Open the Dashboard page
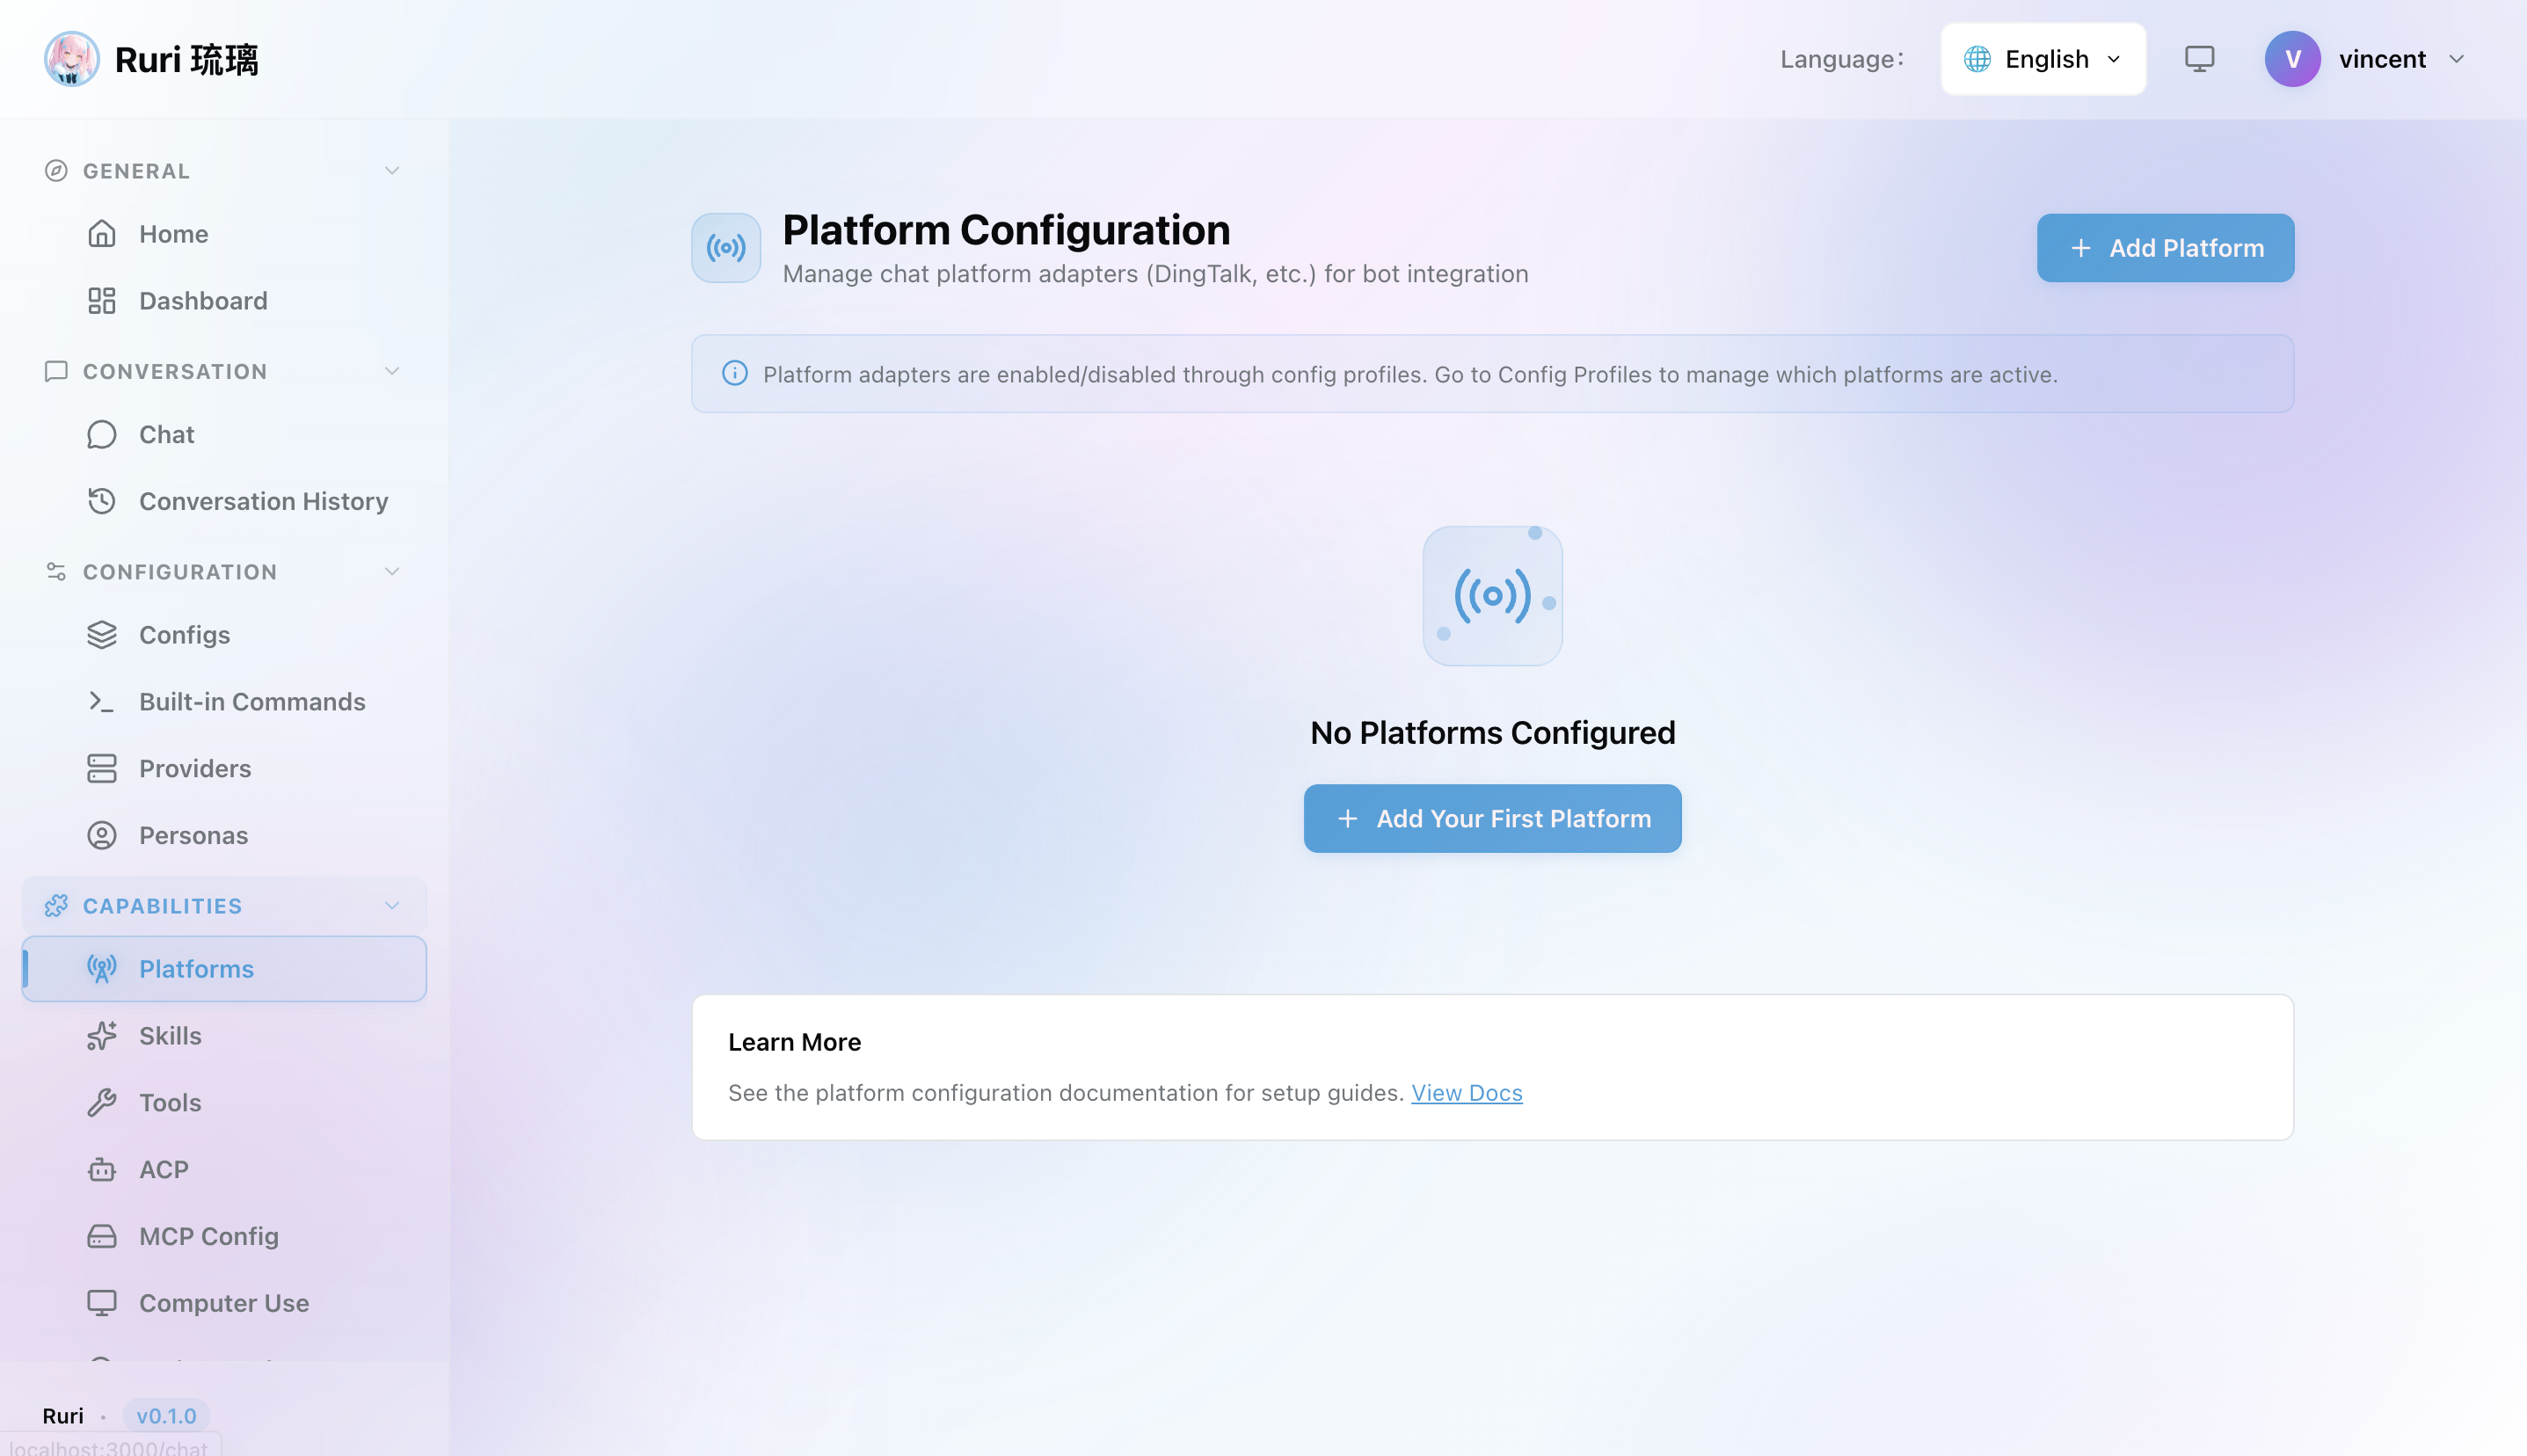 [x=224, y=301]
